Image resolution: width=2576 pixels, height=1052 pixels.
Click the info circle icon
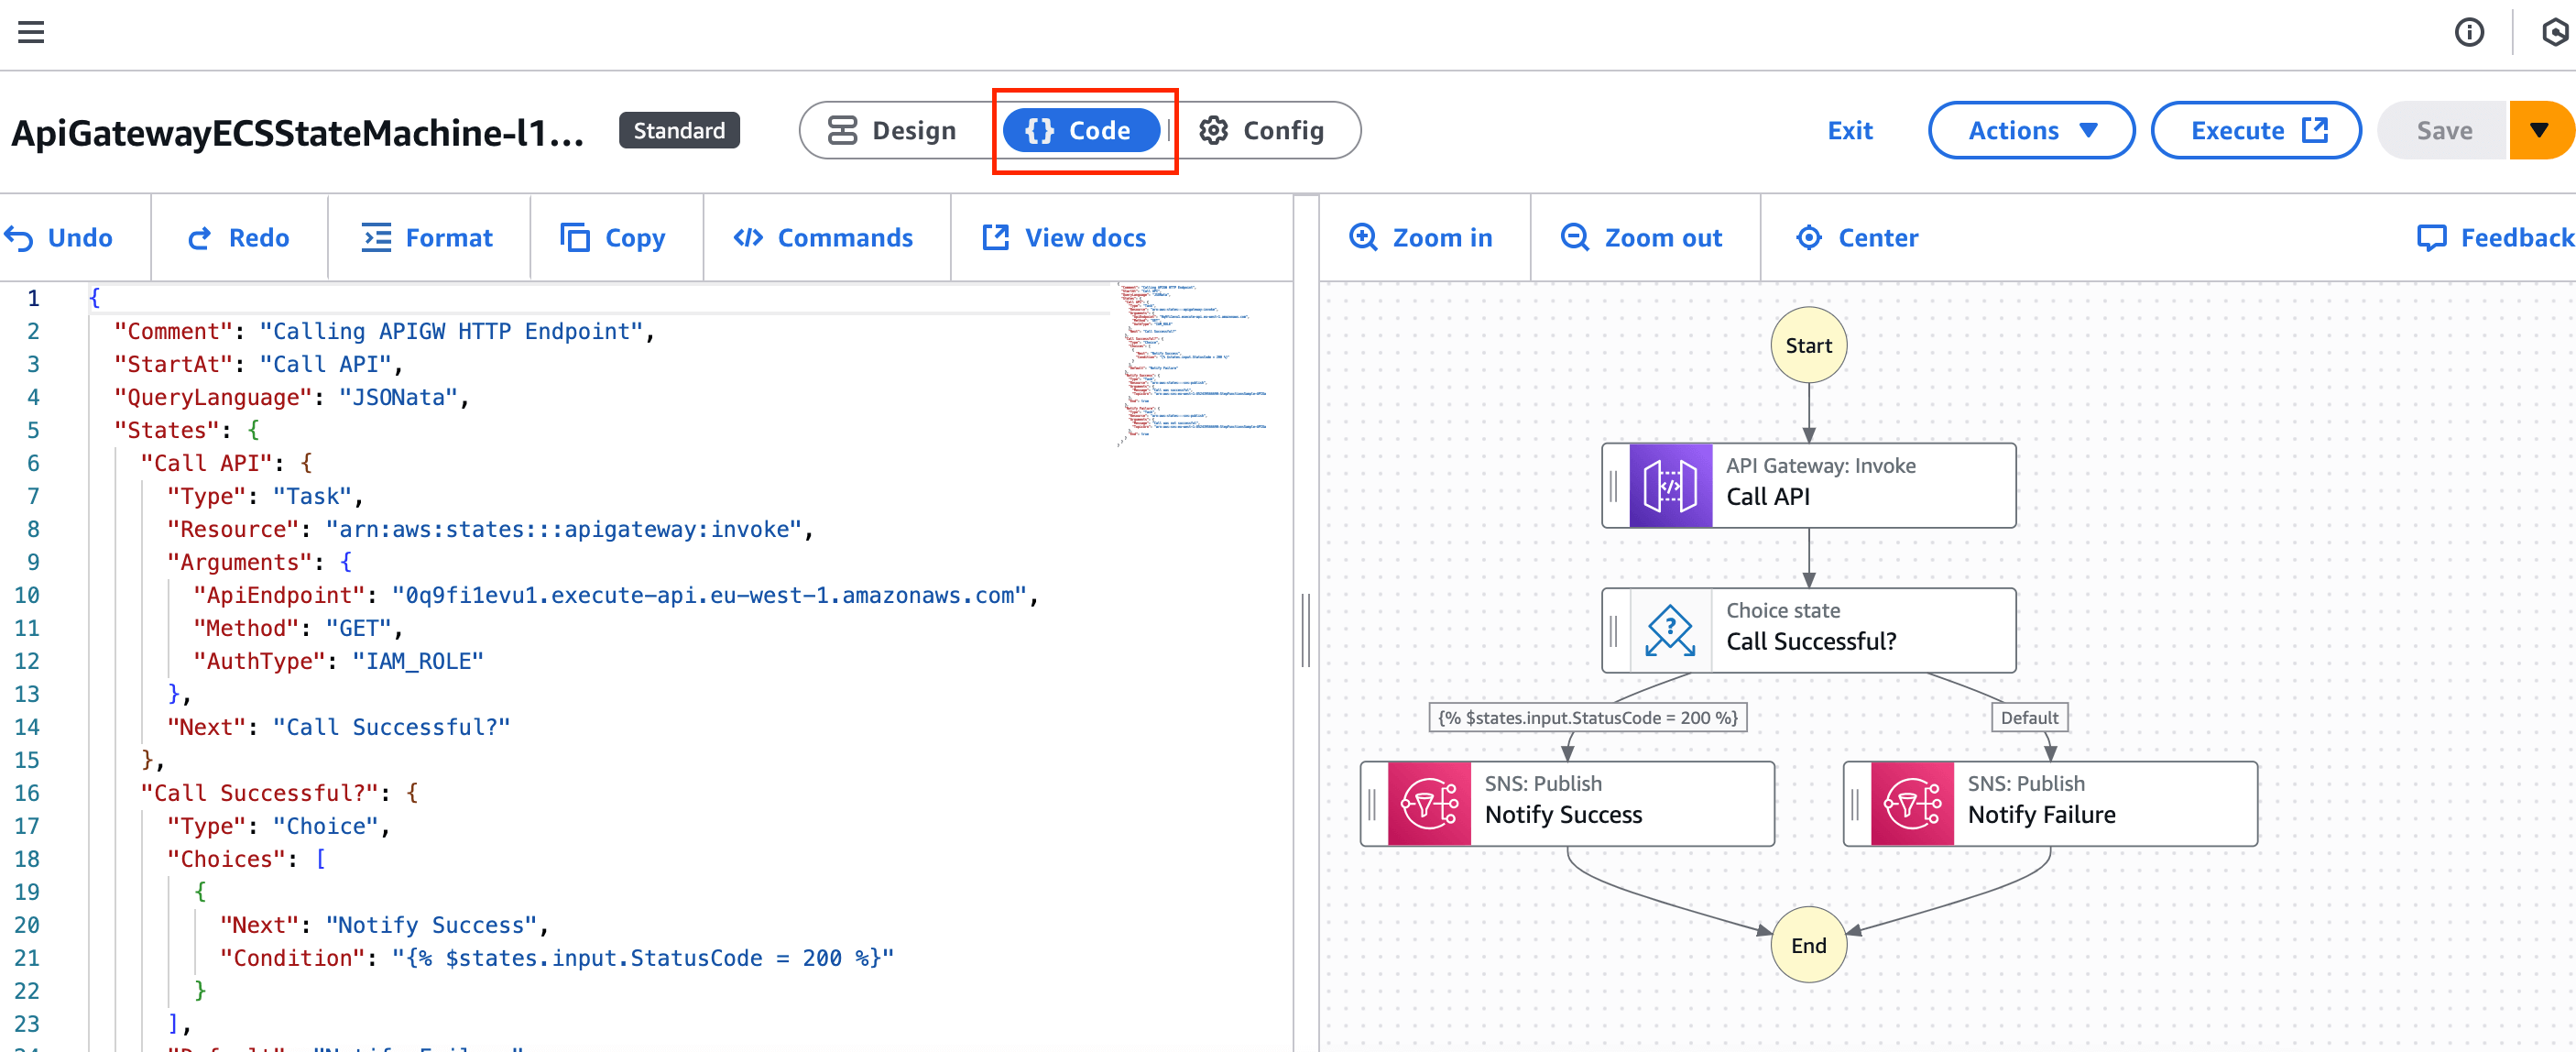(x=2468, y=32)
